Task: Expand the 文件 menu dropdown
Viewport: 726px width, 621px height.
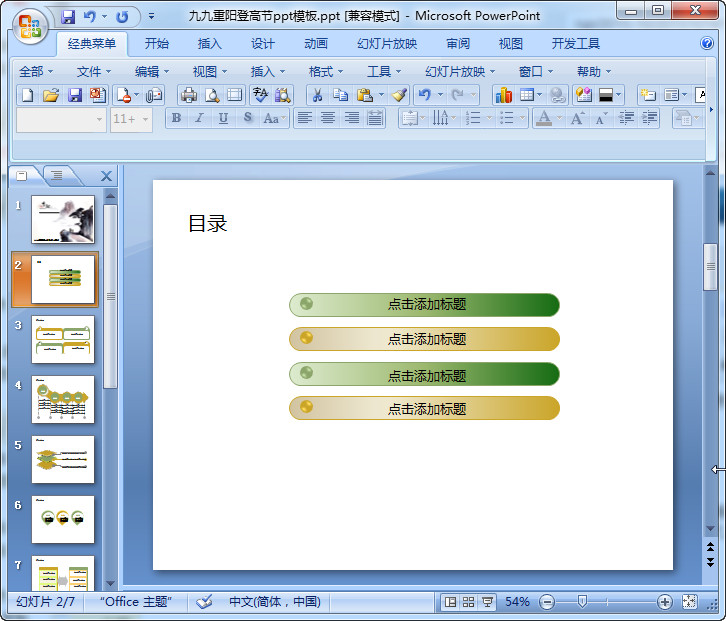Action: (x=94, y=71)
